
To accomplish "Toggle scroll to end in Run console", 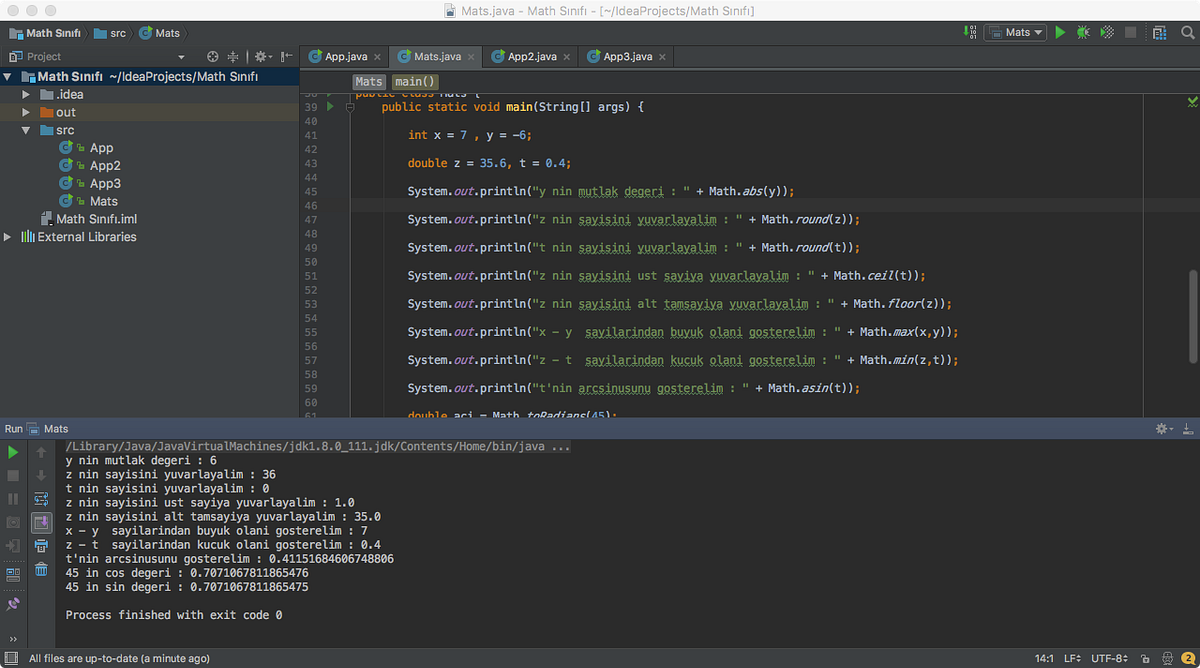I will (41, 522).
